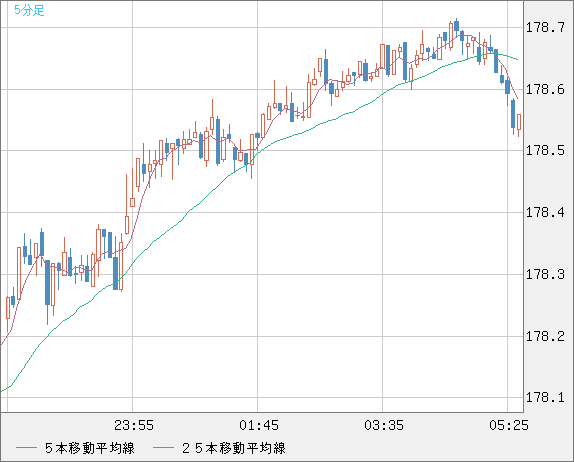
Task: Click the green 25-period legend line sample
Action: tap(163, 448)
